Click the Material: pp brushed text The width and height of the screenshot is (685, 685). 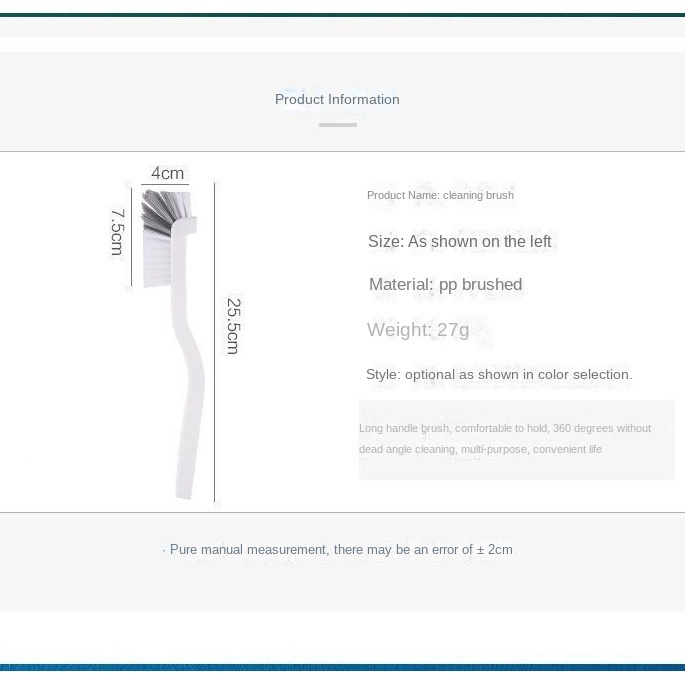tap(445, 284)
